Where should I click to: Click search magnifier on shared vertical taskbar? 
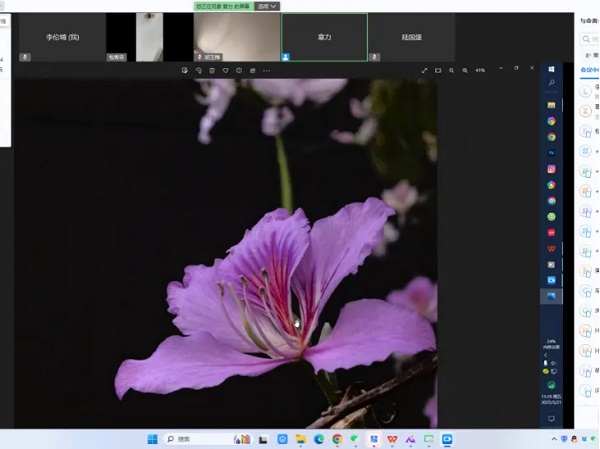tap(551, 83)
